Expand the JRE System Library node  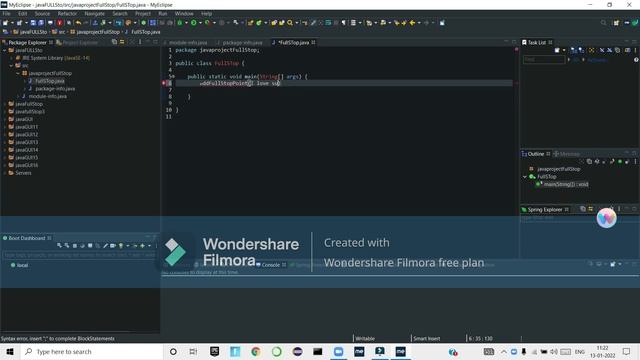tap(11, 58)
